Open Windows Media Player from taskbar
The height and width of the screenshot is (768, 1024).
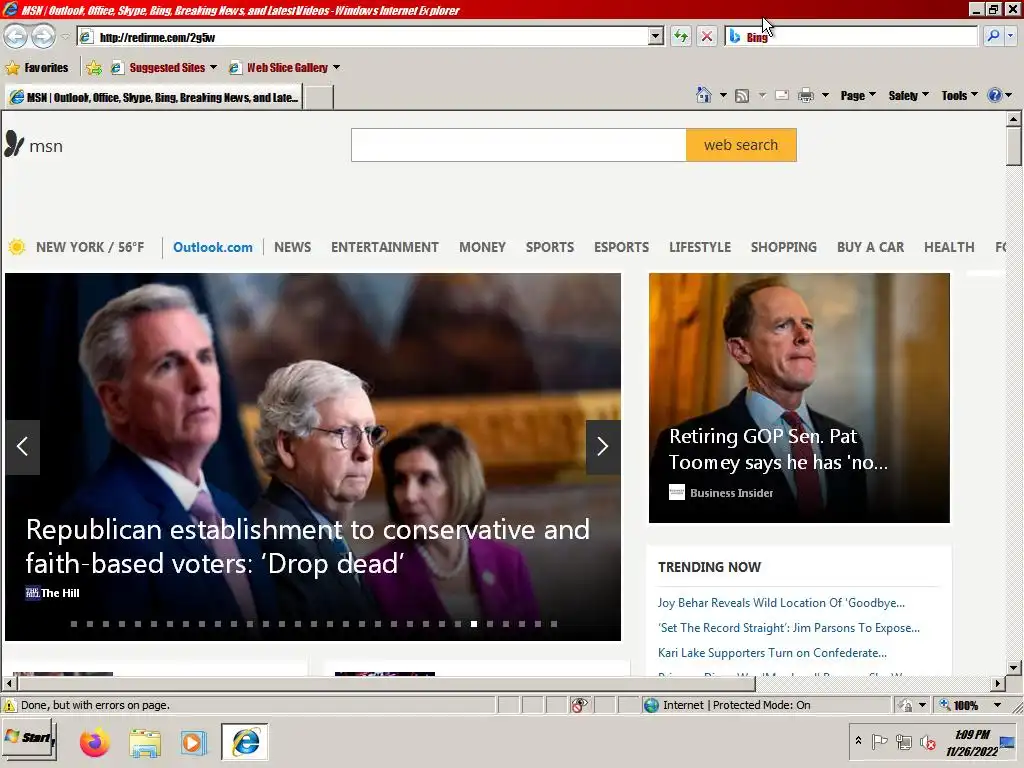pyautogui.click(x=193, y=743)
